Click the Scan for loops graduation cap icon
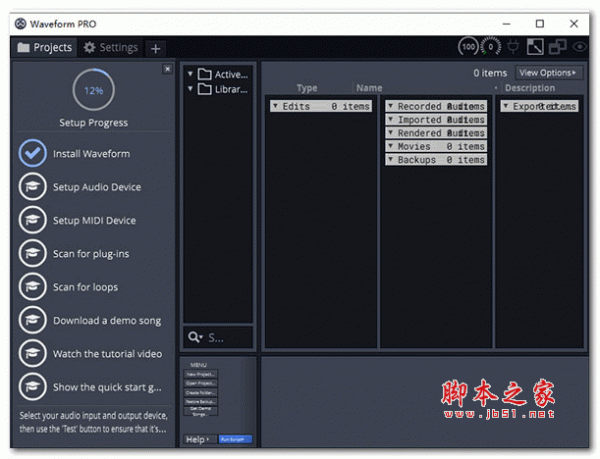Viewport: 600px width, 459px height. [33, 286]
